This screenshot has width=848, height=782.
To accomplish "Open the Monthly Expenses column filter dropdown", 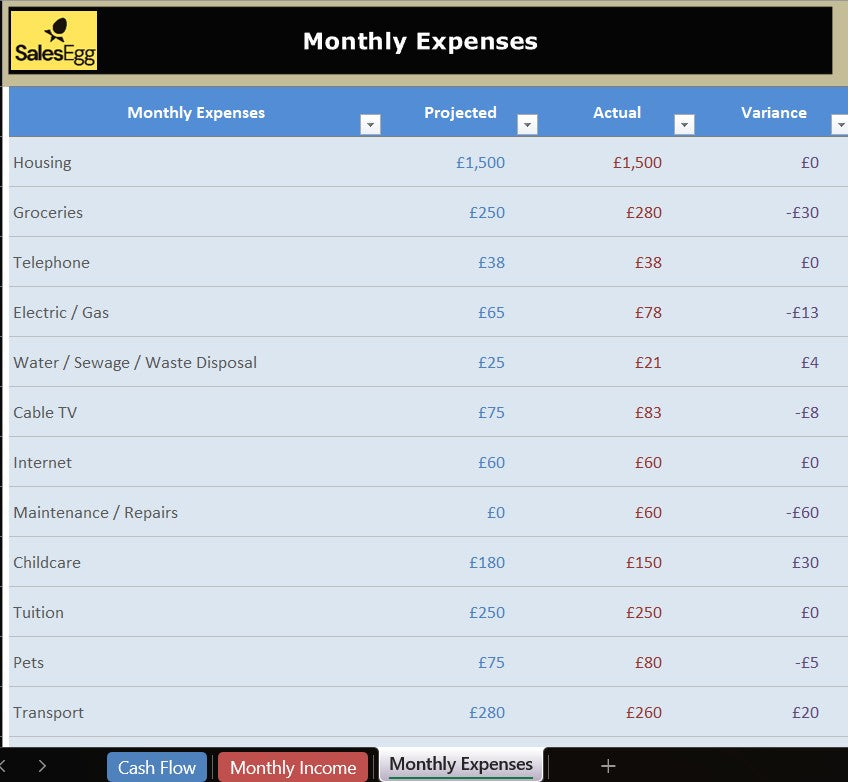I will [370, 124].
